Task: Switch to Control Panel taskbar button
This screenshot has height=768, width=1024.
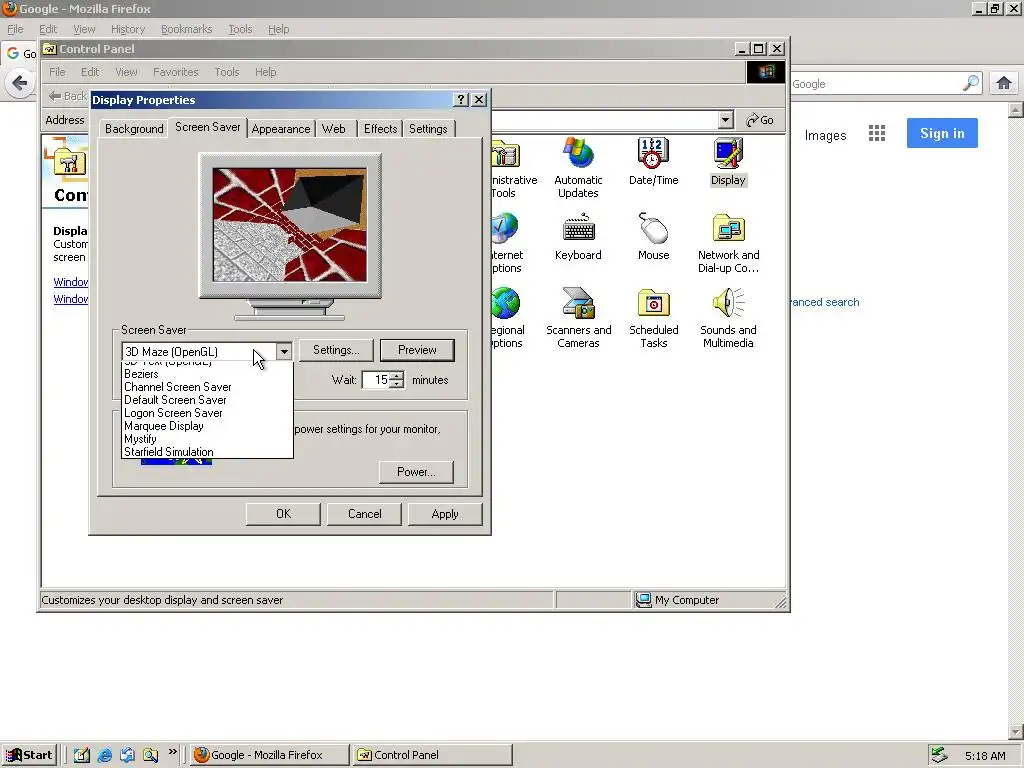Action: (432, 755)
